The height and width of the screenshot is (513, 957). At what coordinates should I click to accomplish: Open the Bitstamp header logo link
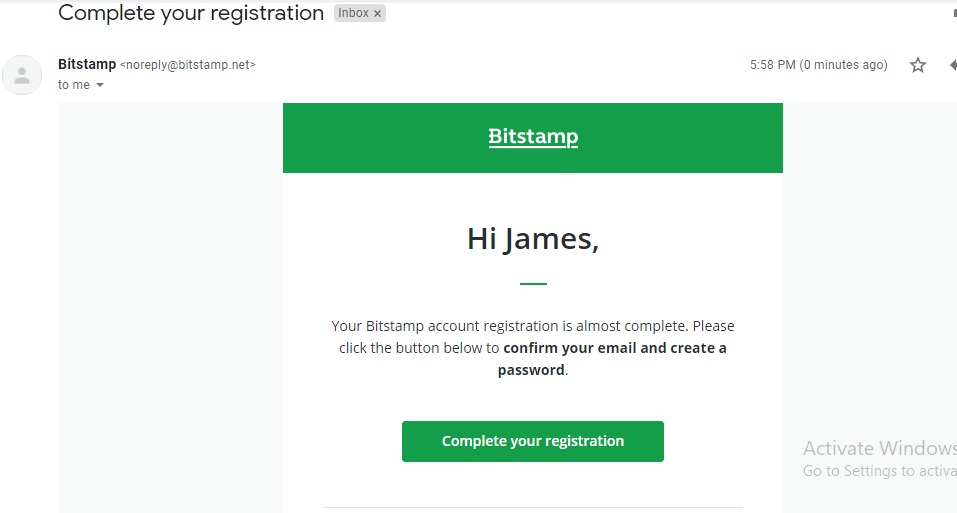click(533, 137)
